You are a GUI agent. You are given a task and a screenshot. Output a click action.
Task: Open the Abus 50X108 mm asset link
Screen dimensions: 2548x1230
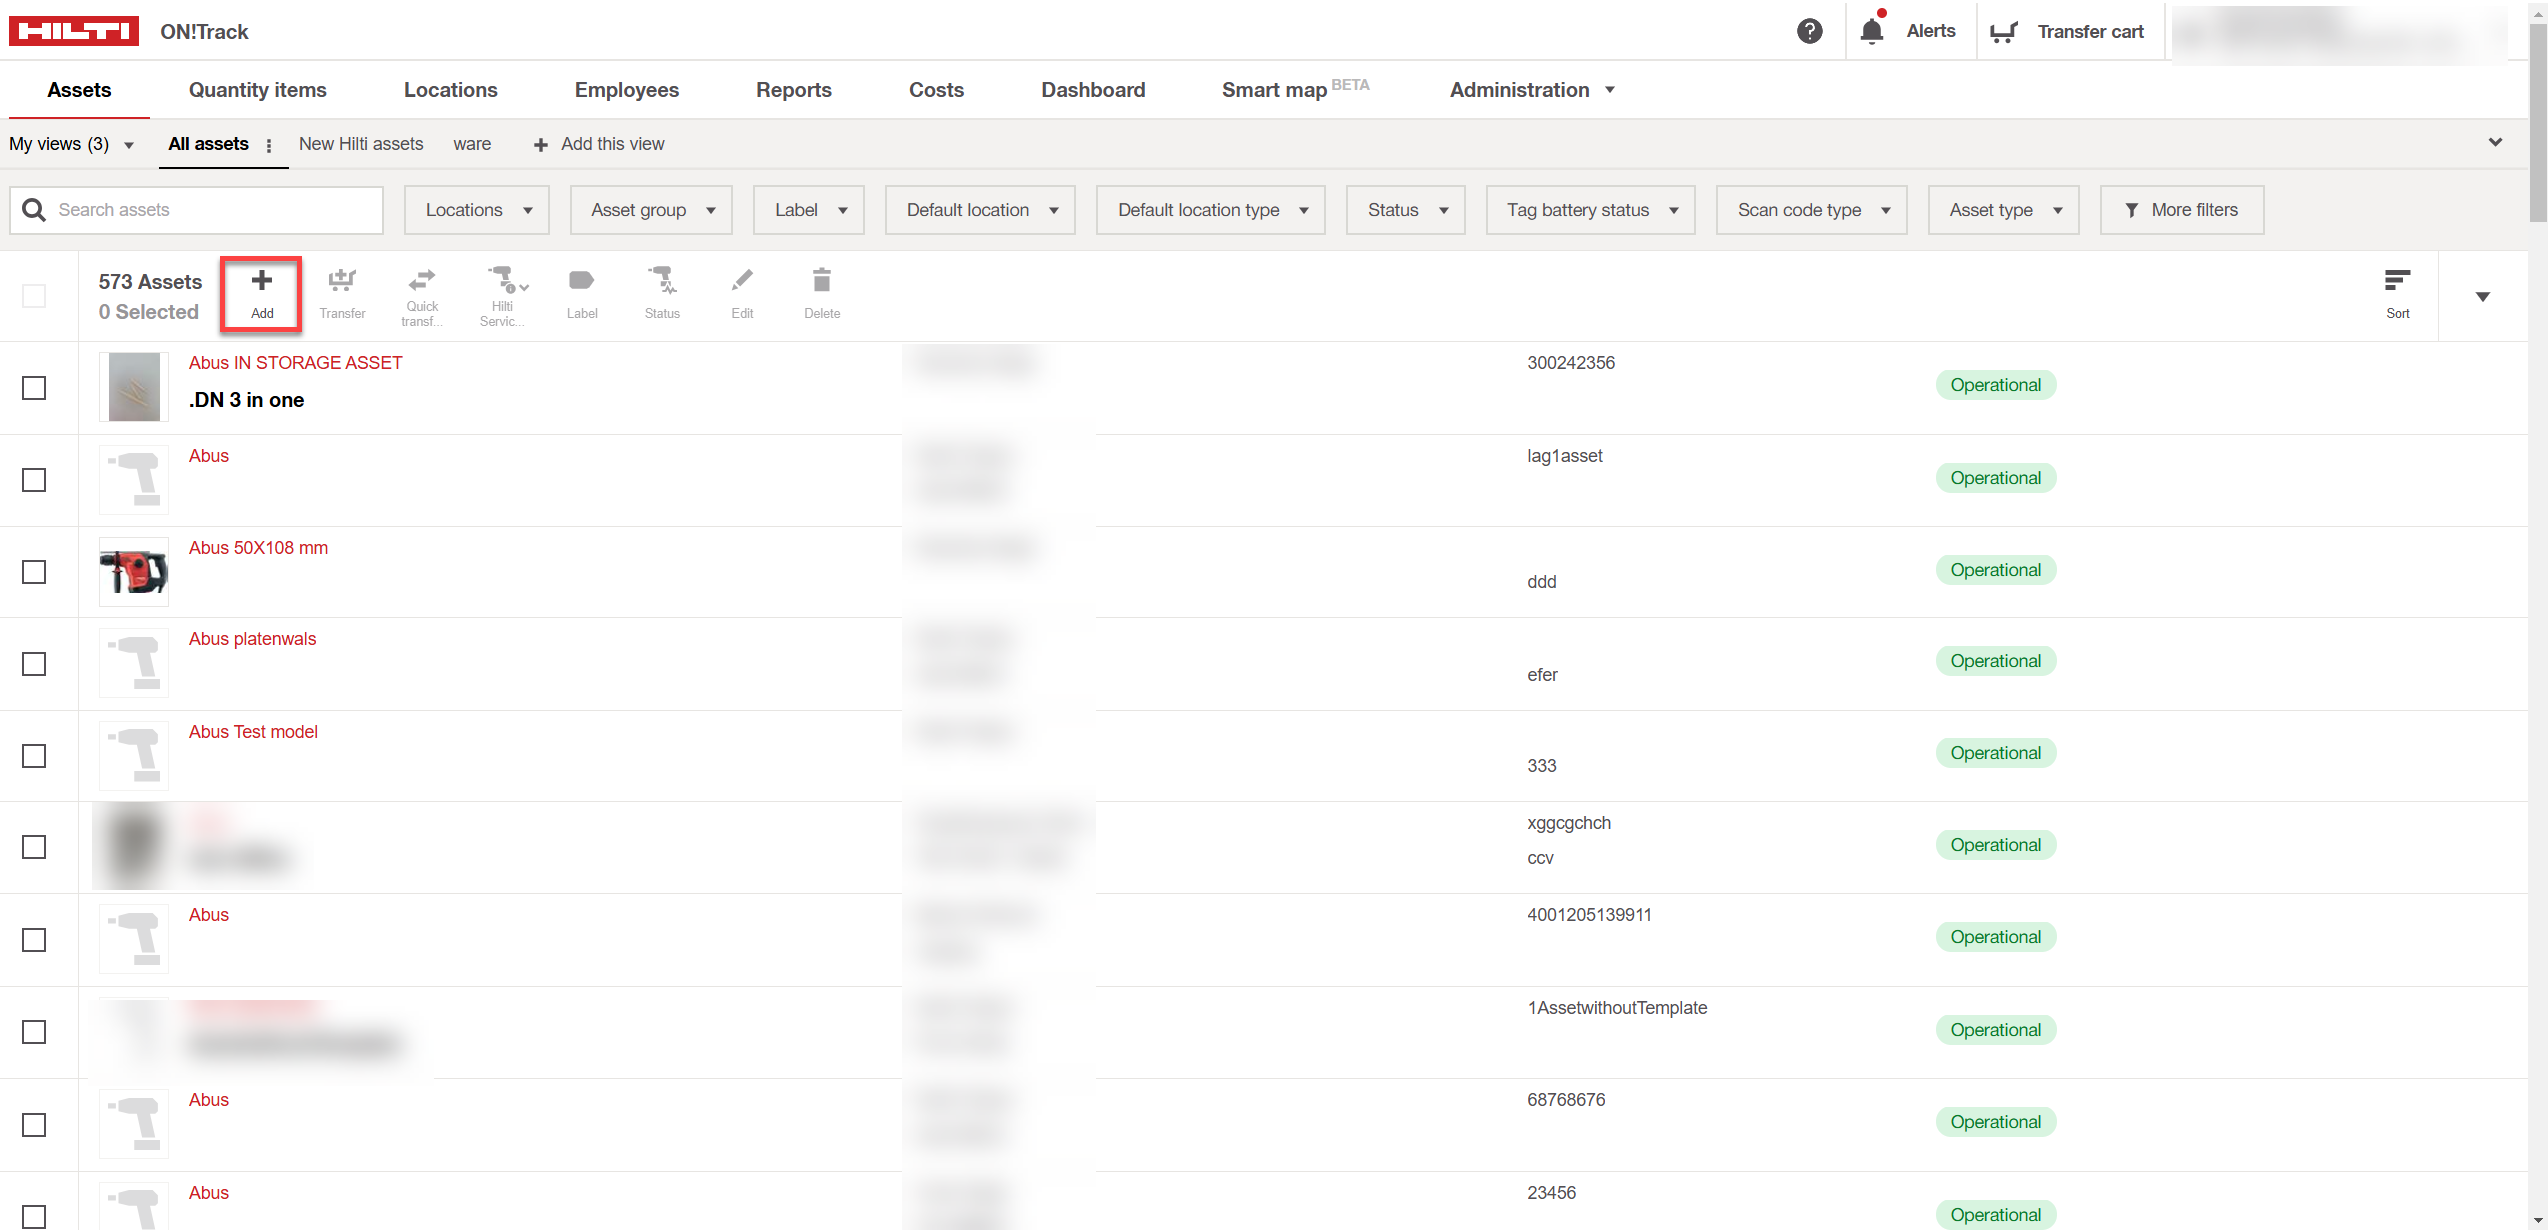258,548
